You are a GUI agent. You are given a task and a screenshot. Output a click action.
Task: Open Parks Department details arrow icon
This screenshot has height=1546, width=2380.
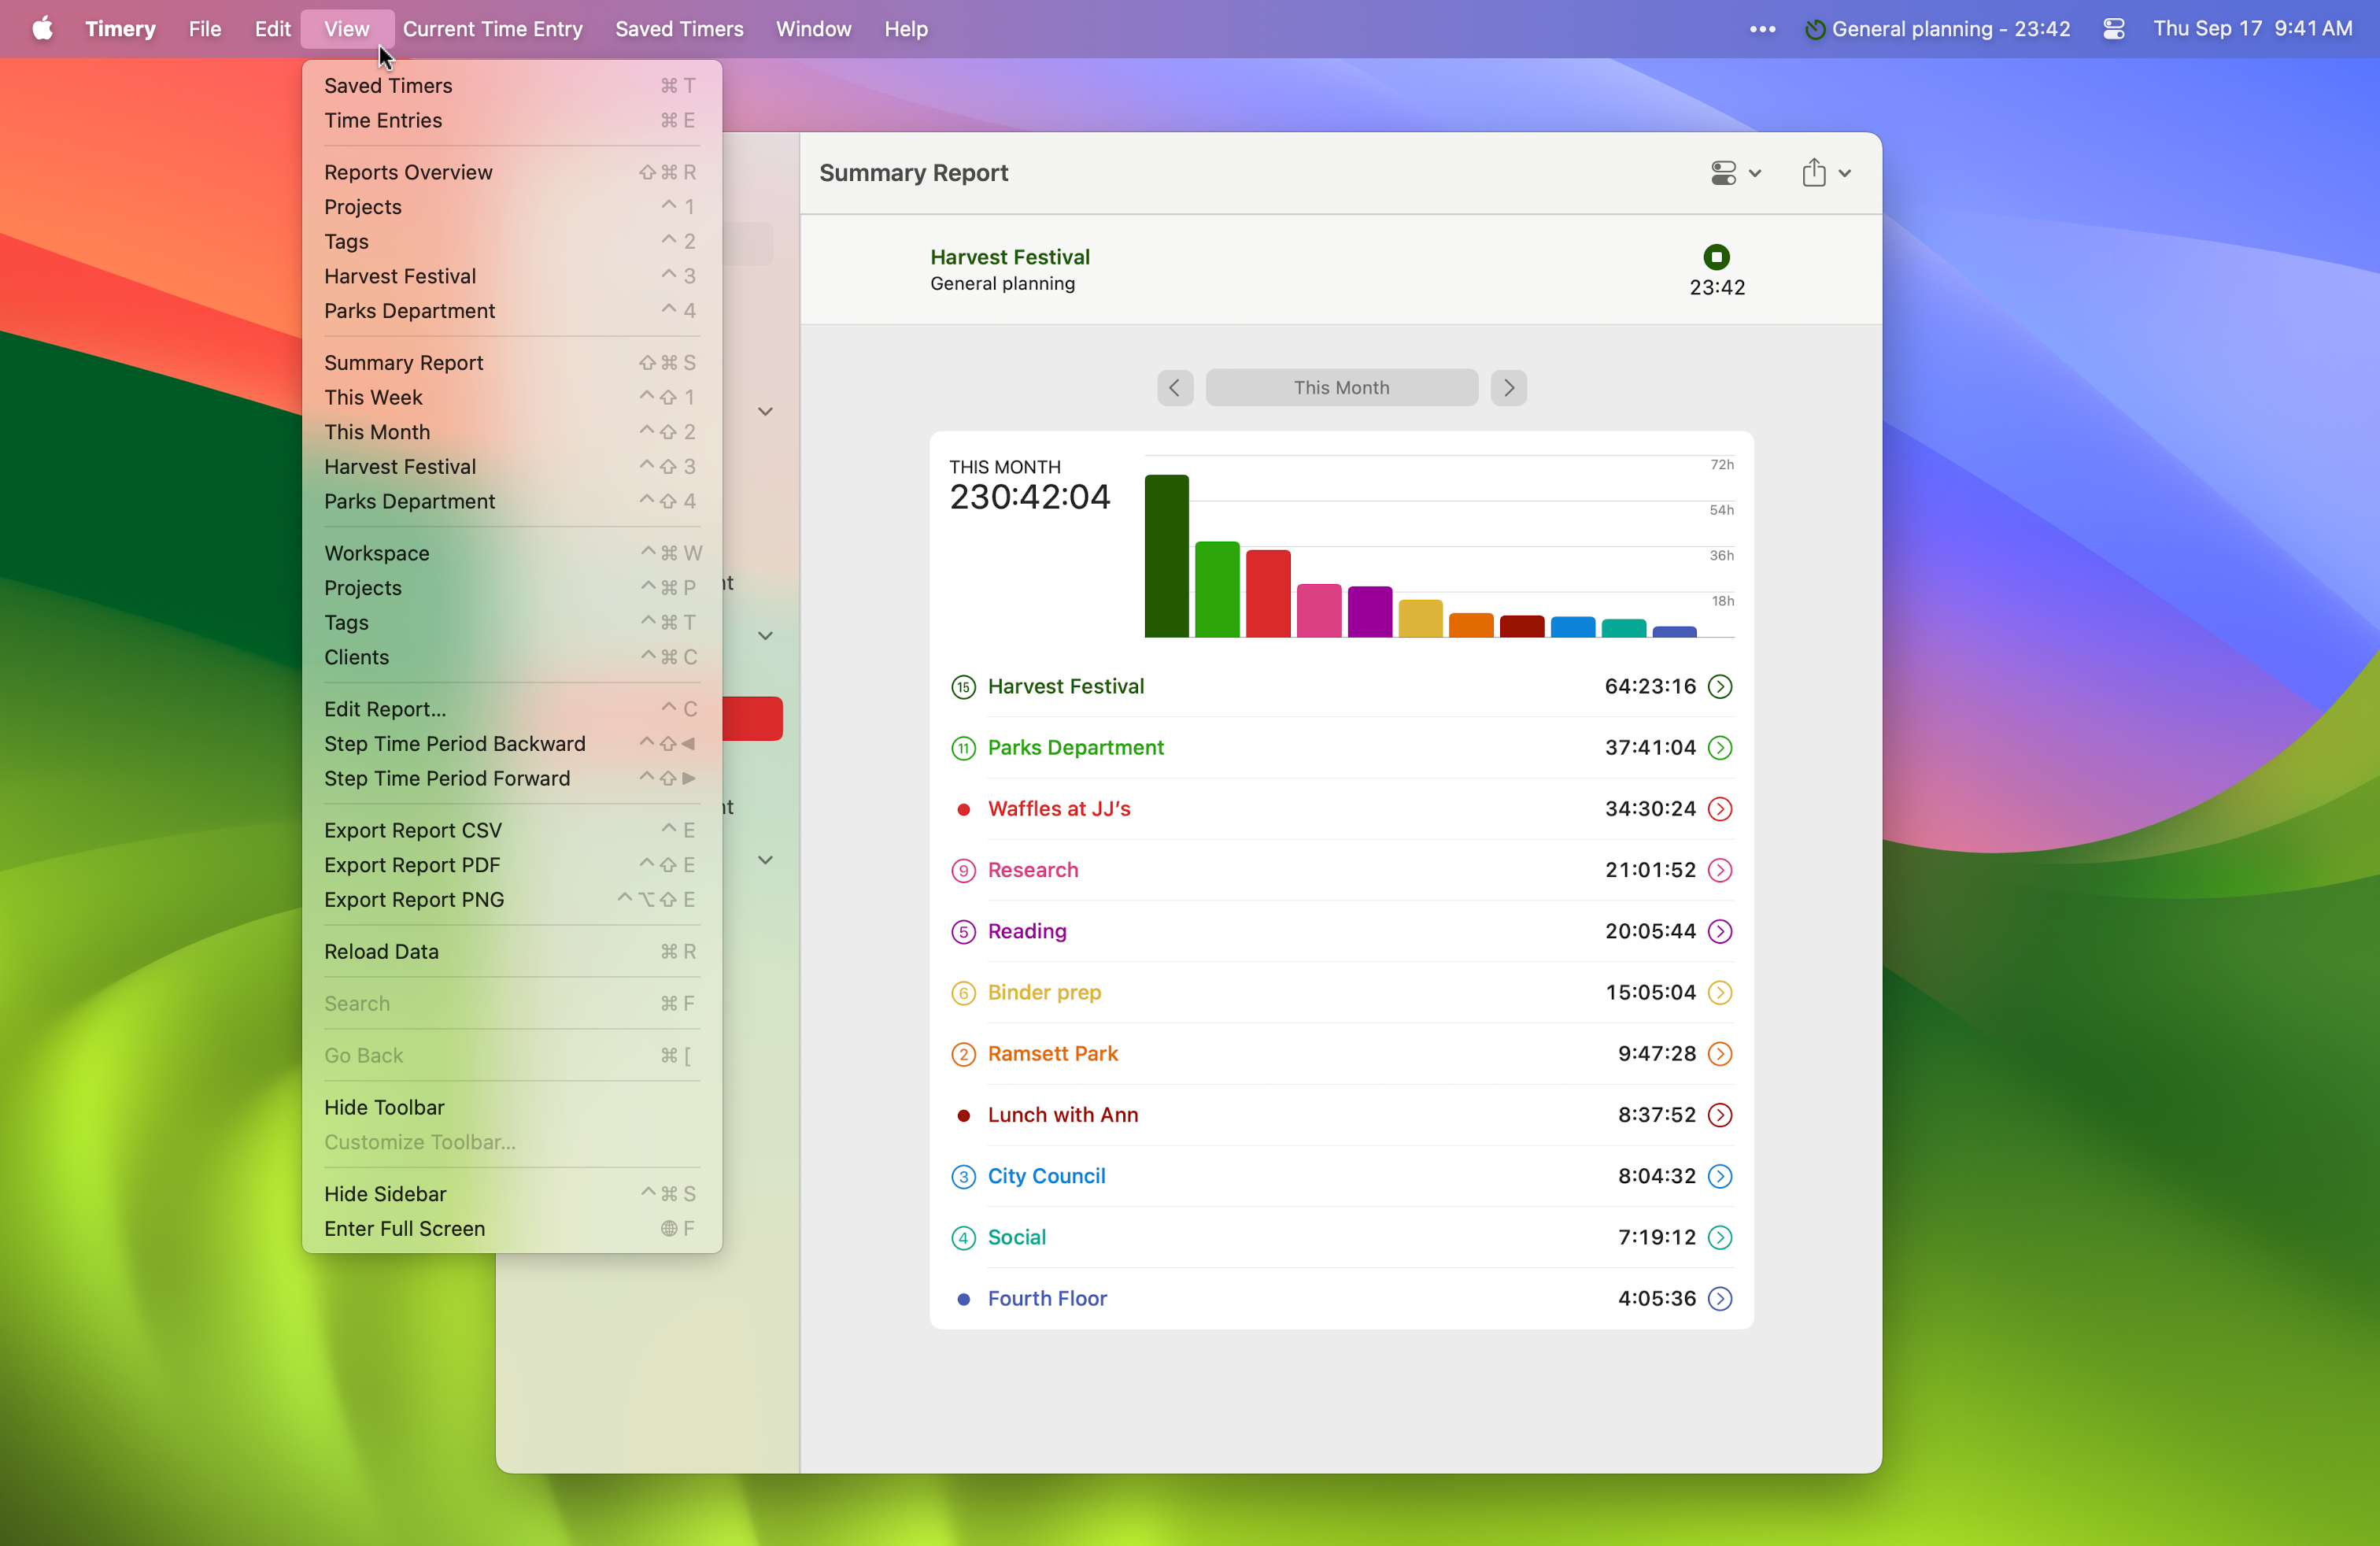[x=1720, y=748]
